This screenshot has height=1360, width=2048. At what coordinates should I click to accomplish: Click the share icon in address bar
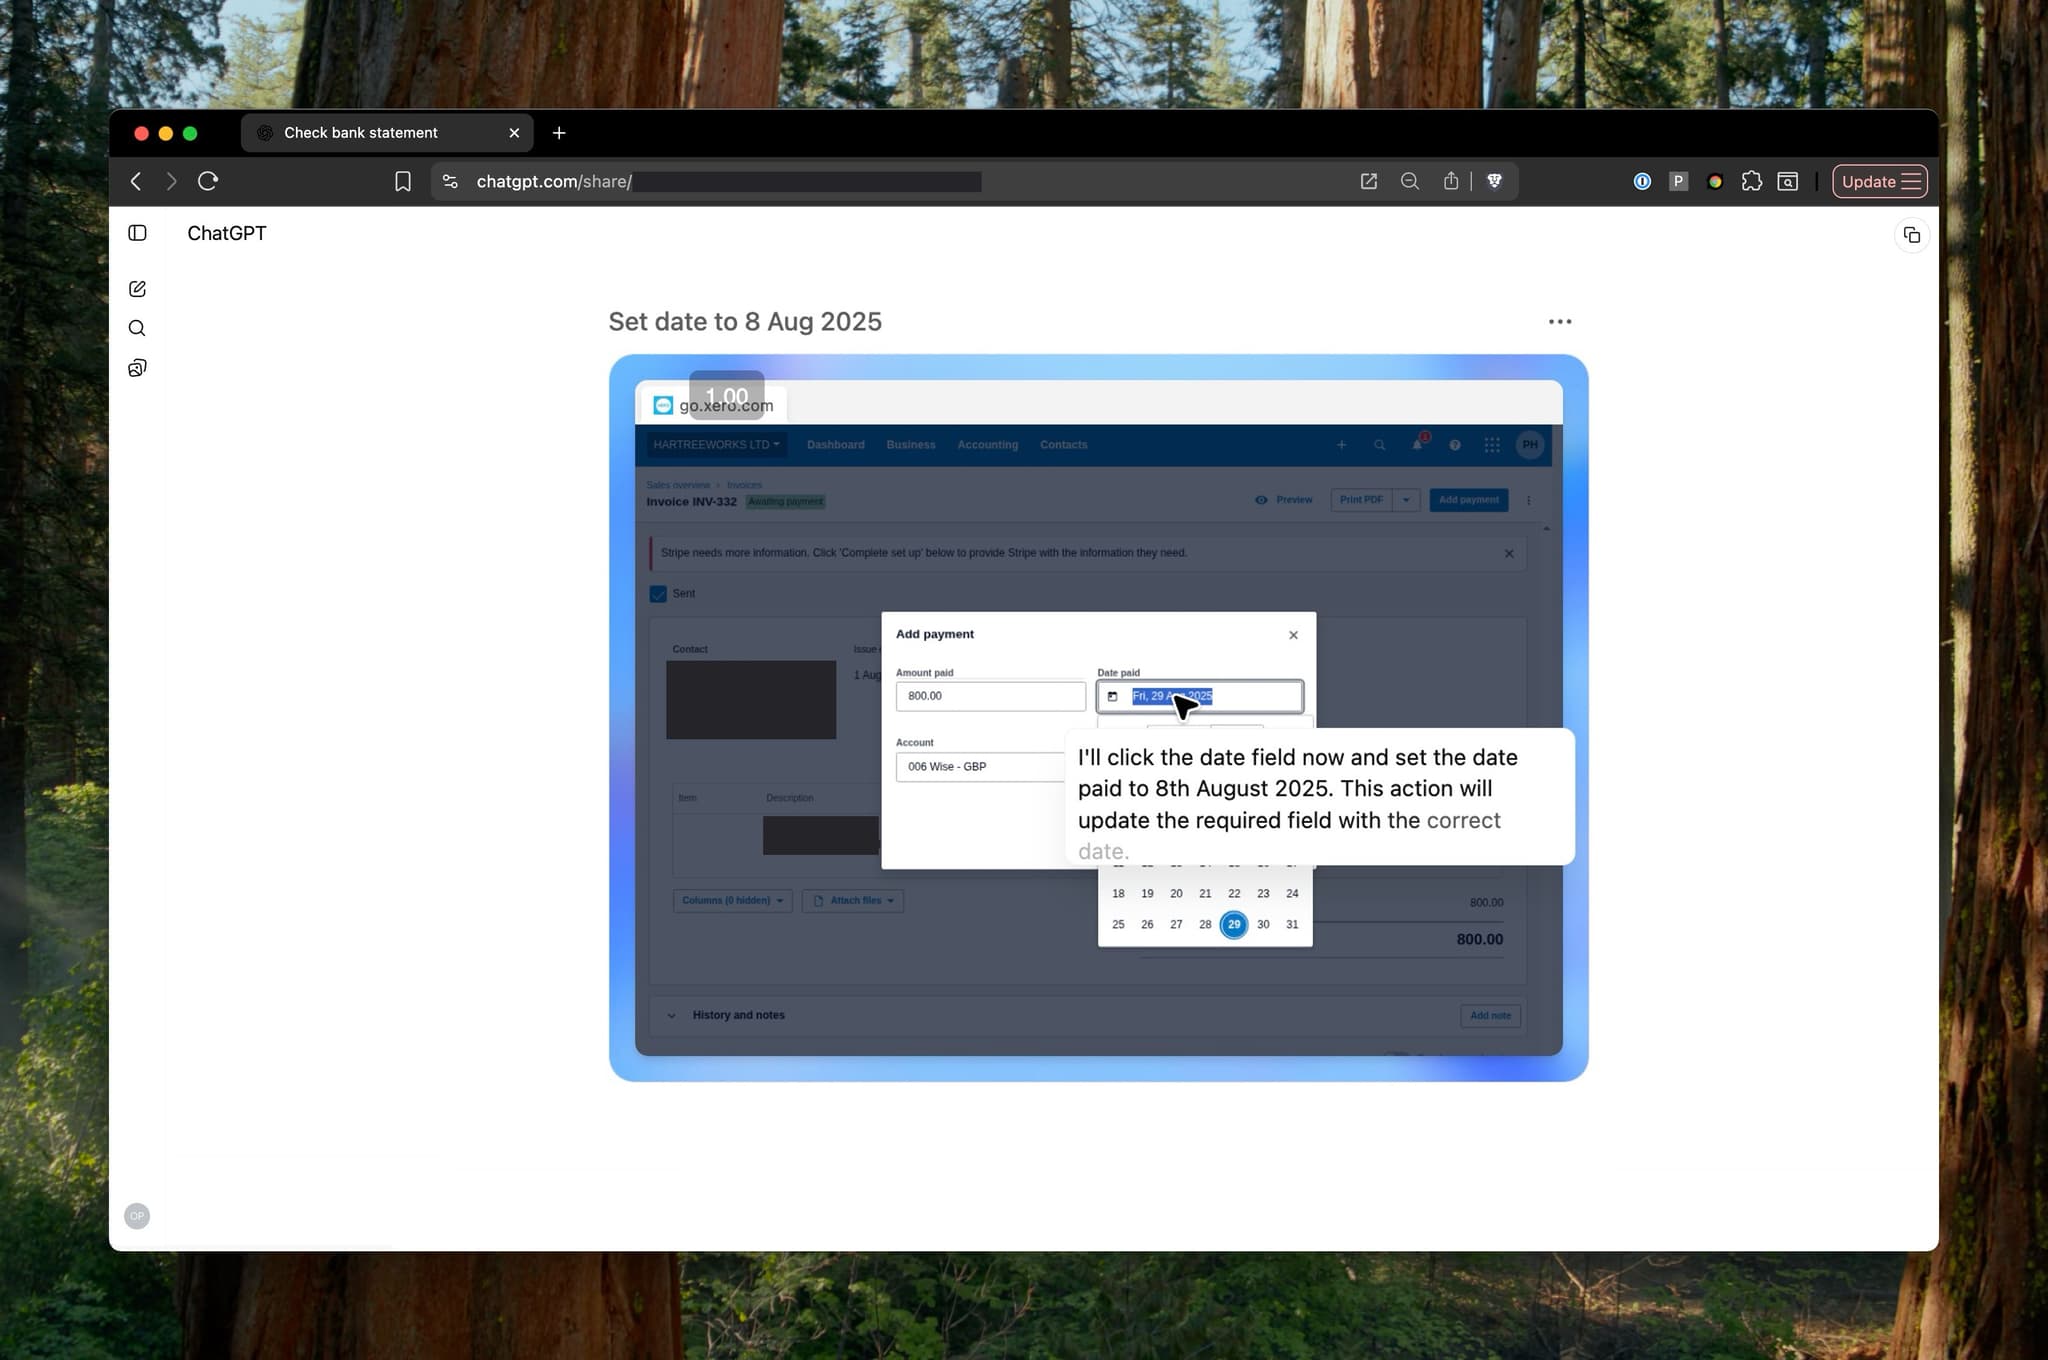(x=1451, y=181)
